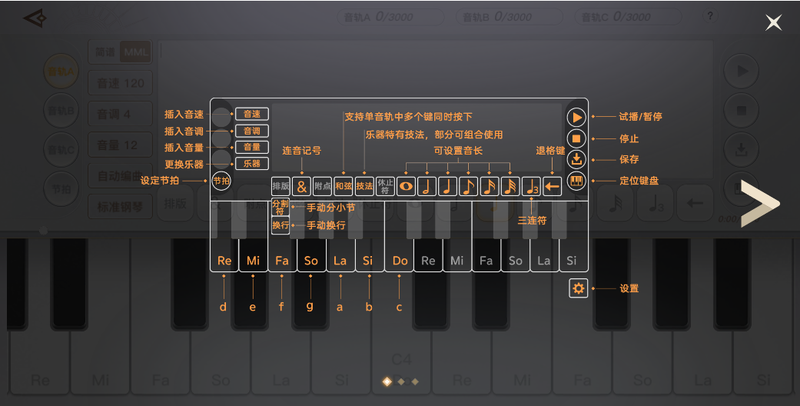
Task: Select the whole note duration icon
Action: pyautogui.click(x=406, y=185)
